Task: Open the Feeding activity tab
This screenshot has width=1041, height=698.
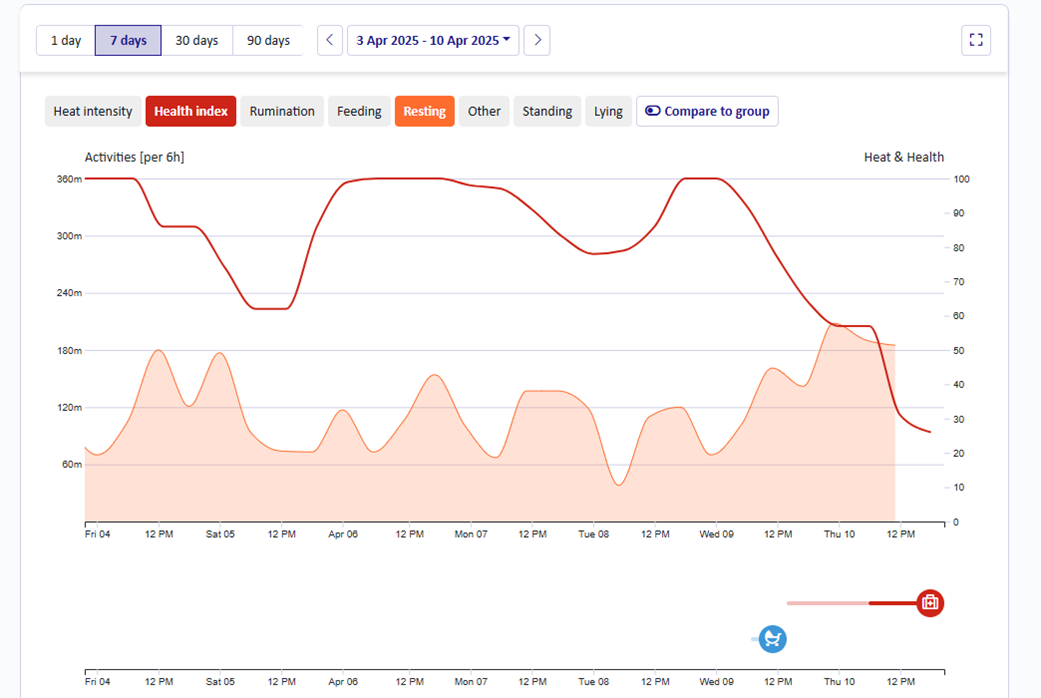Action: coord(359,111)
